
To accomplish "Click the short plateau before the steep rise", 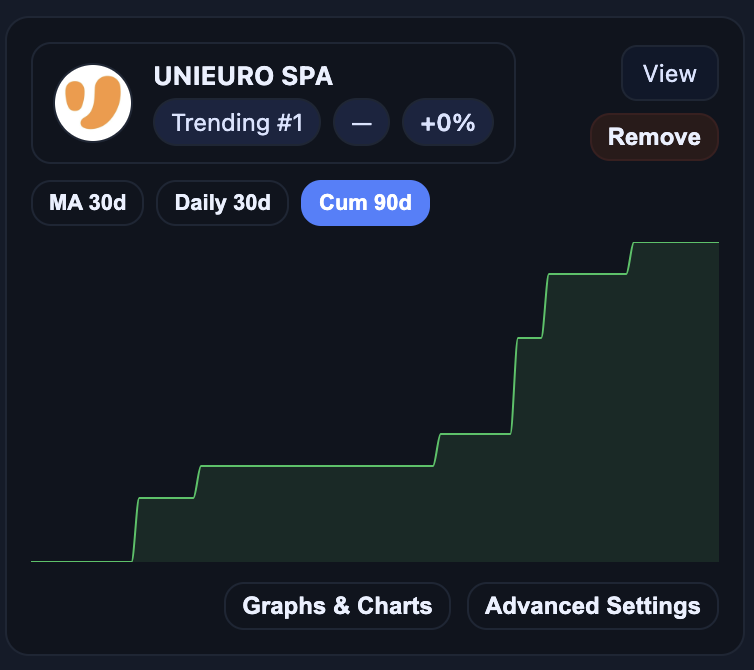I will click(x=474, y=434).
